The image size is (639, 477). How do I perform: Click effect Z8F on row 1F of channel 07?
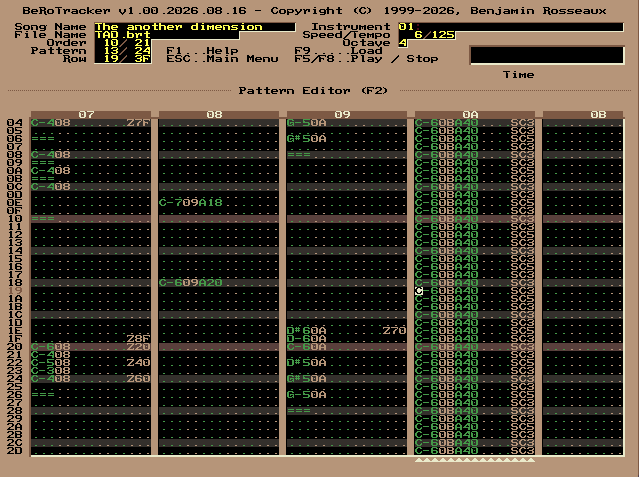(139, 339)
